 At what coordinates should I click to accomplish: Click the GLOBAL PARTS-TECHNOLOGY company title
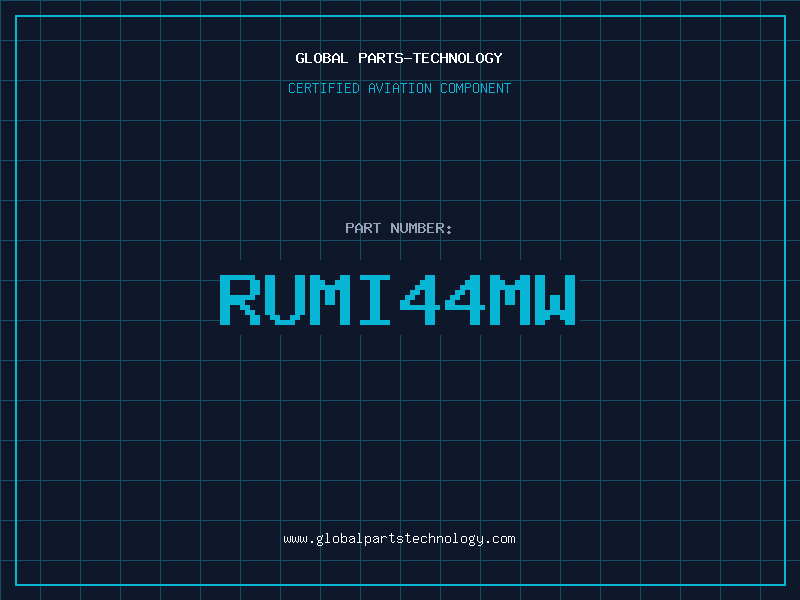tap(399, 58)
